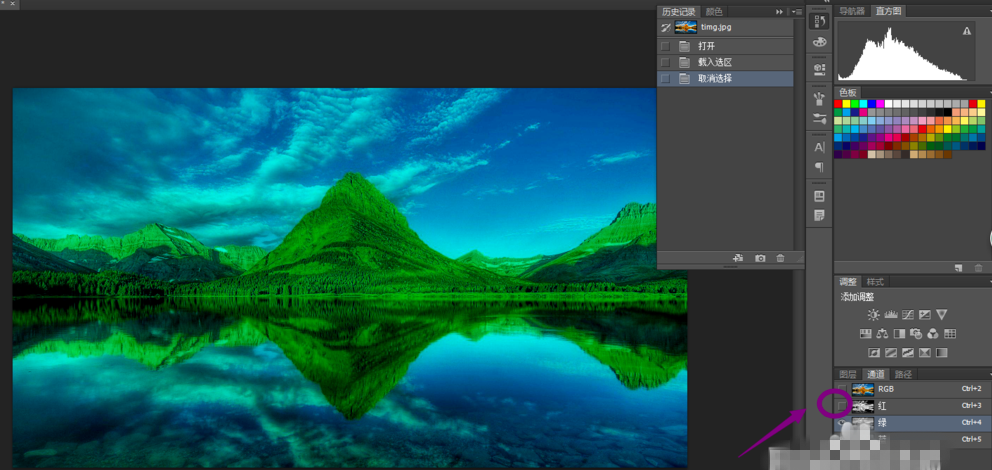Select the 打开 history state
This screenshot has height=470, width=992.
coord(725,46)
